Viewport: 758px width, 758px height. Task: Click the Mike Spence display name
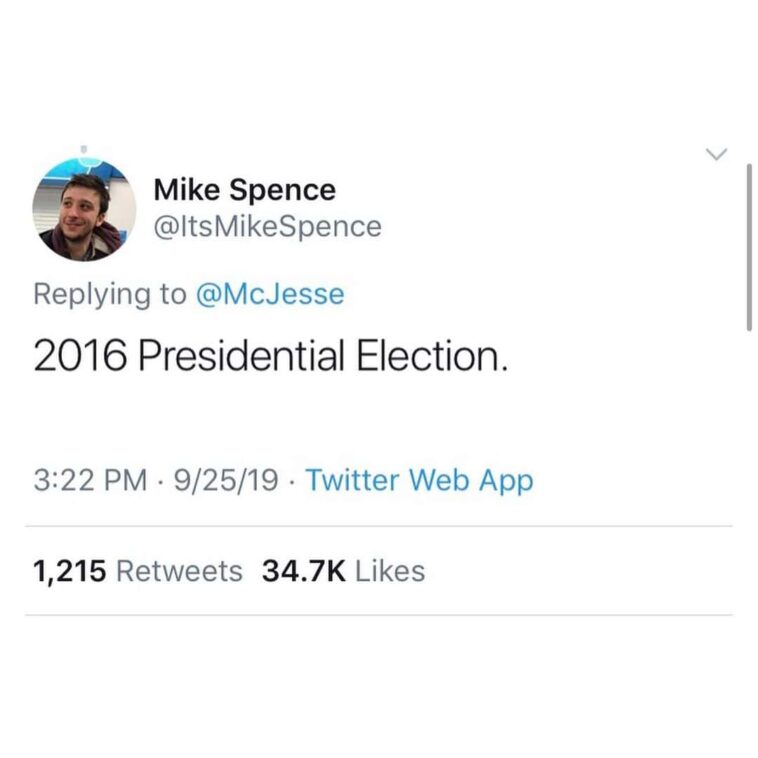(245, 190)
